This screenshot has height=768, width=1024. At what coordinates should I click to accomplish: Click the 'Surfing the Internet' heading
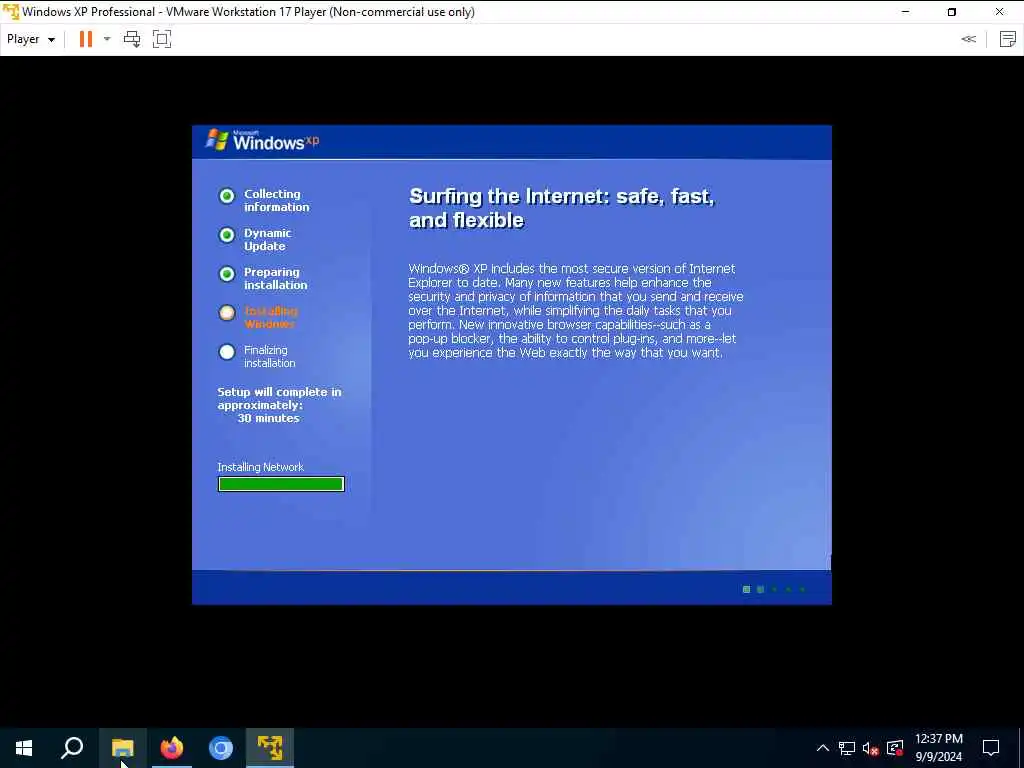point(562,208)
